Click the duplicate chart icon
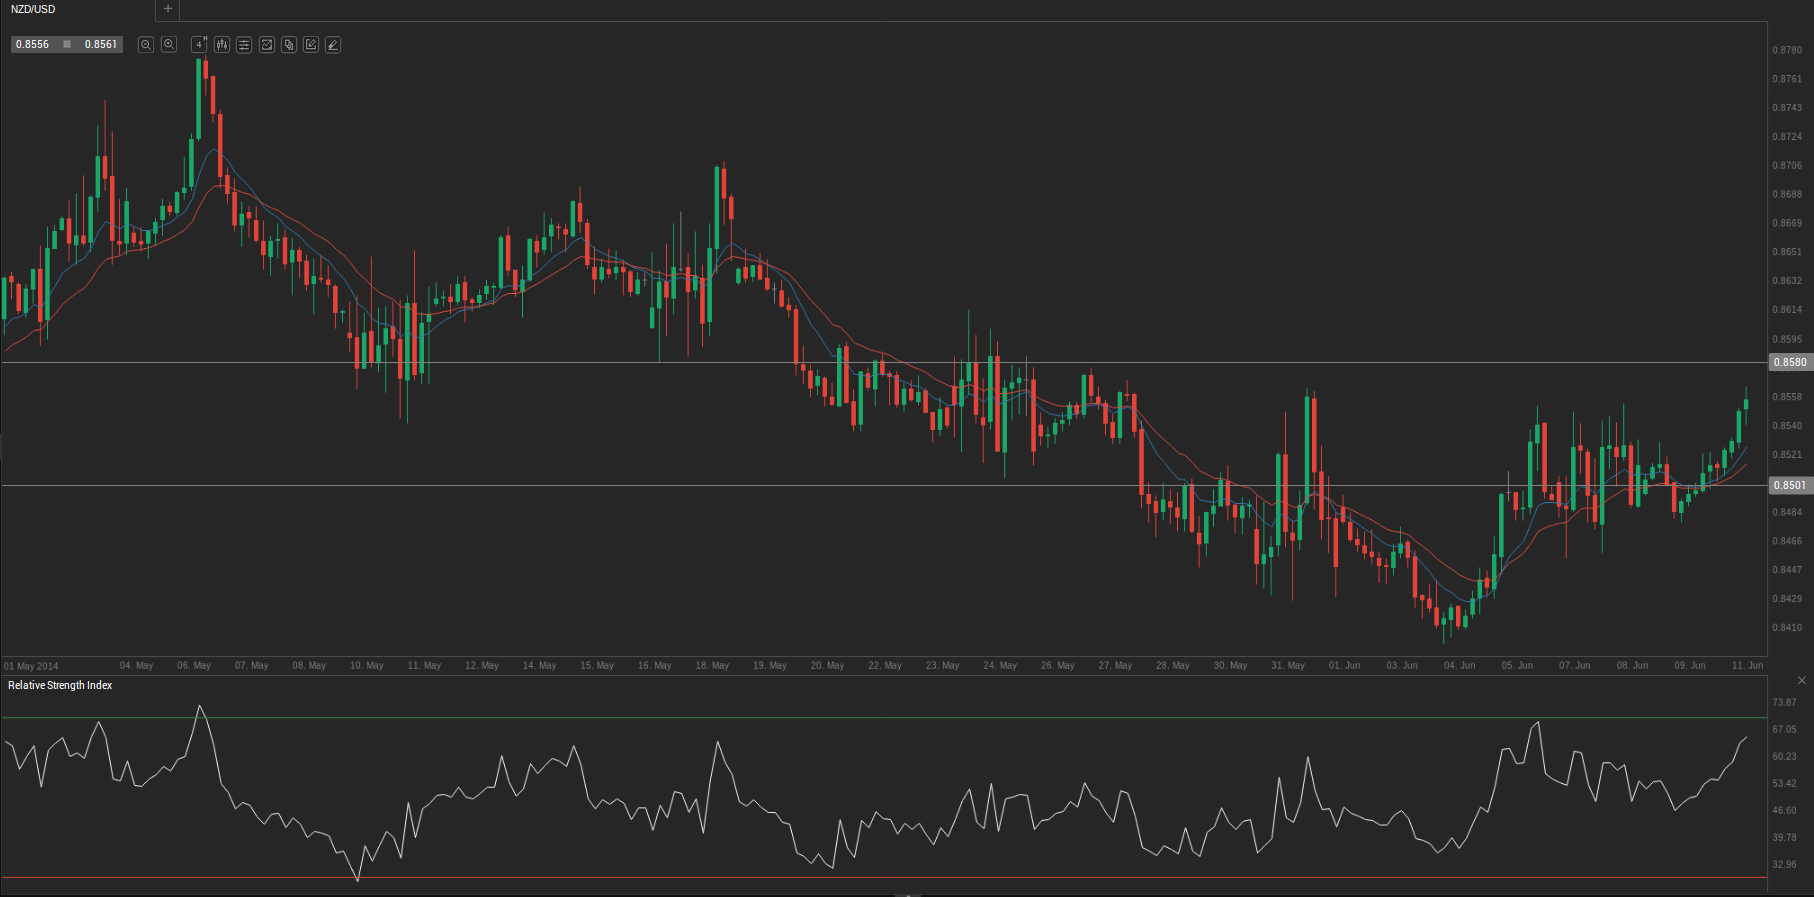This screenshot has width=1814, height=897. coord(289,44)
